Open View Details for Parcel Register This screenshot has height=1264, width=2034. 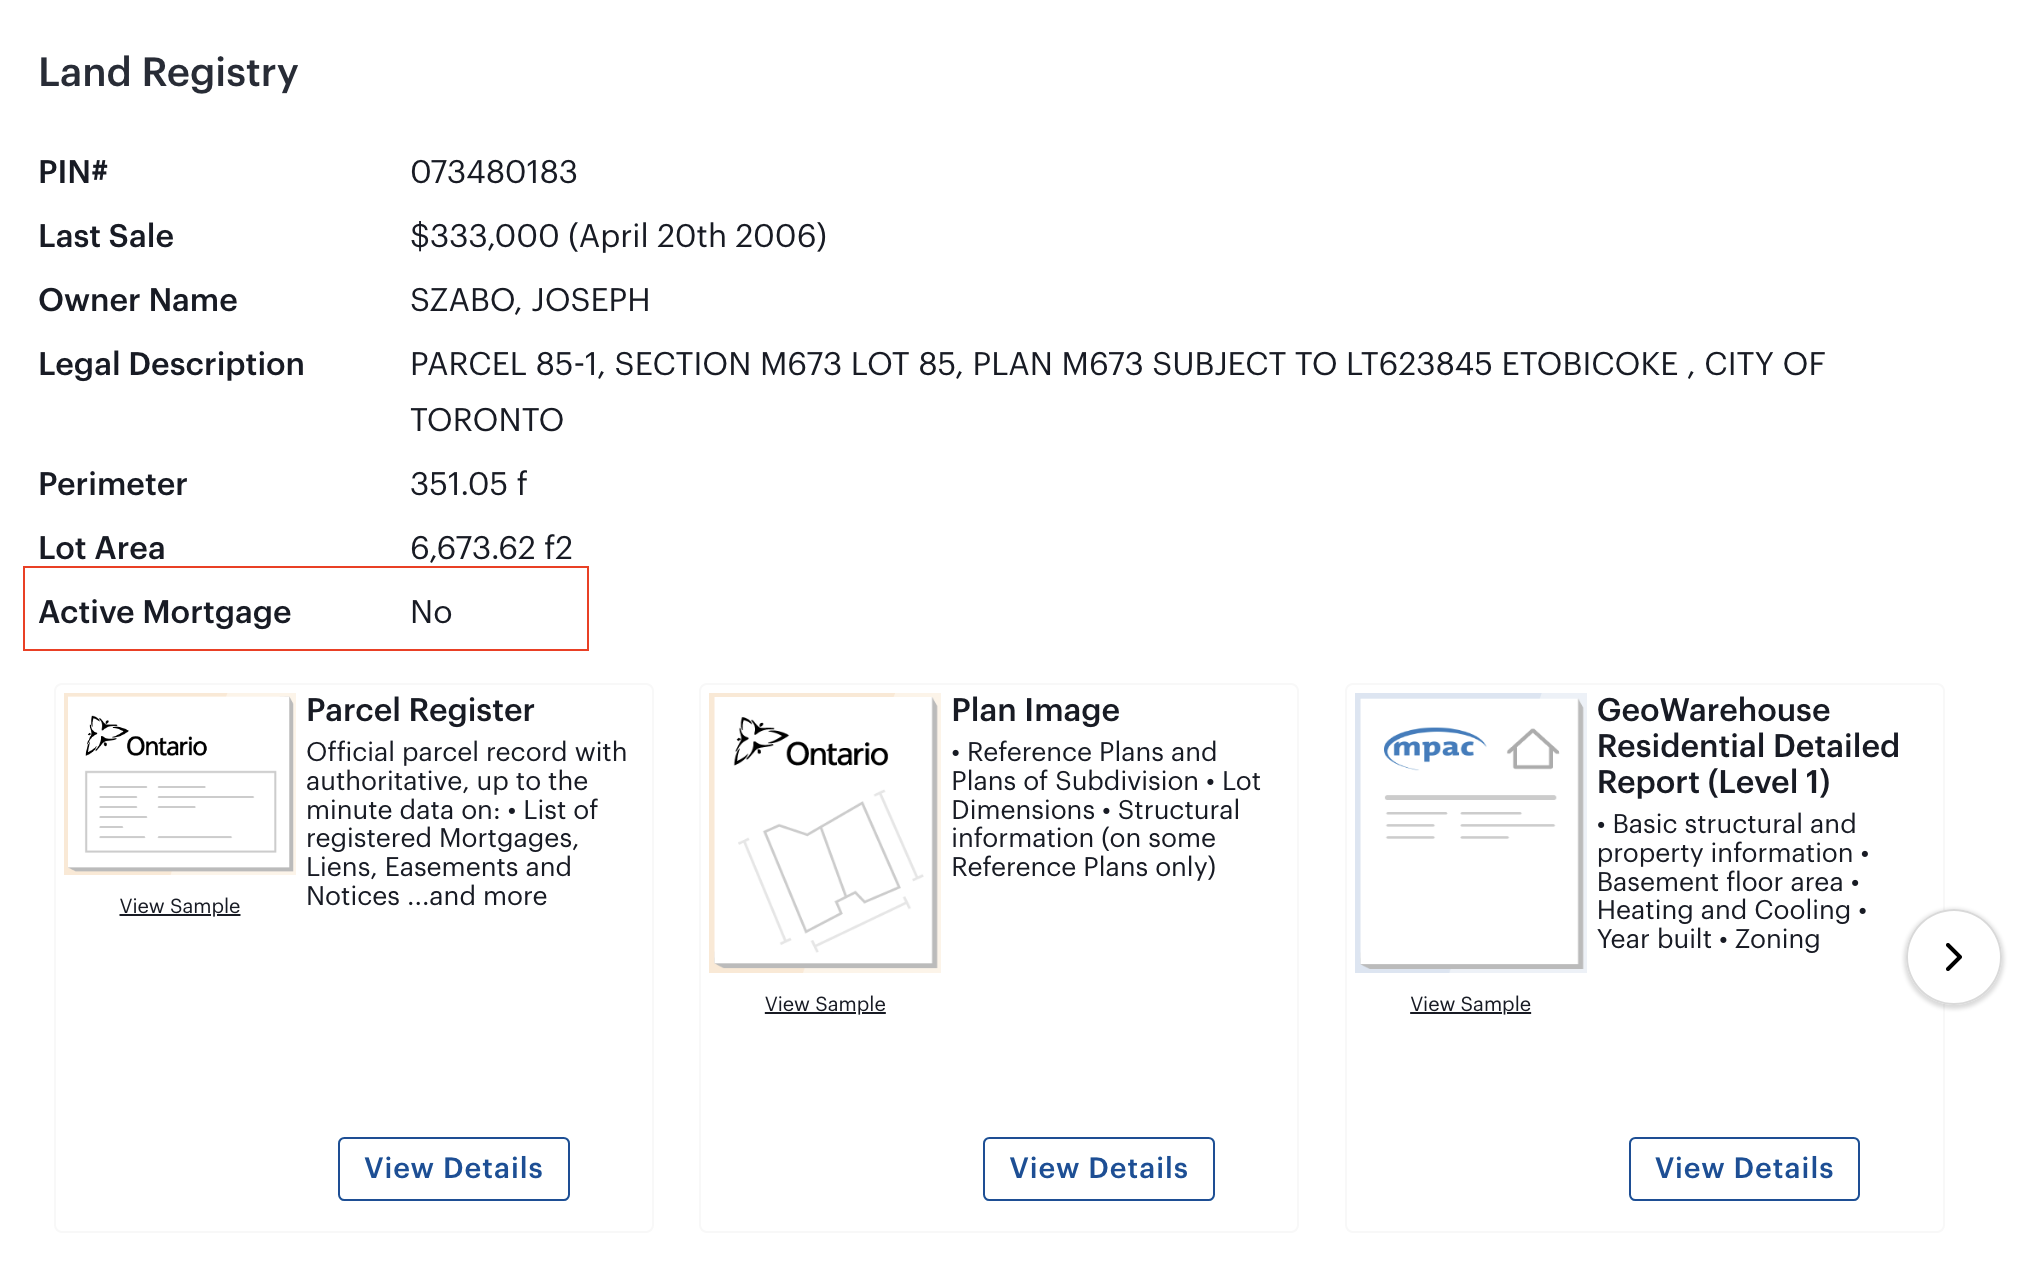[x=453, y=1168]
